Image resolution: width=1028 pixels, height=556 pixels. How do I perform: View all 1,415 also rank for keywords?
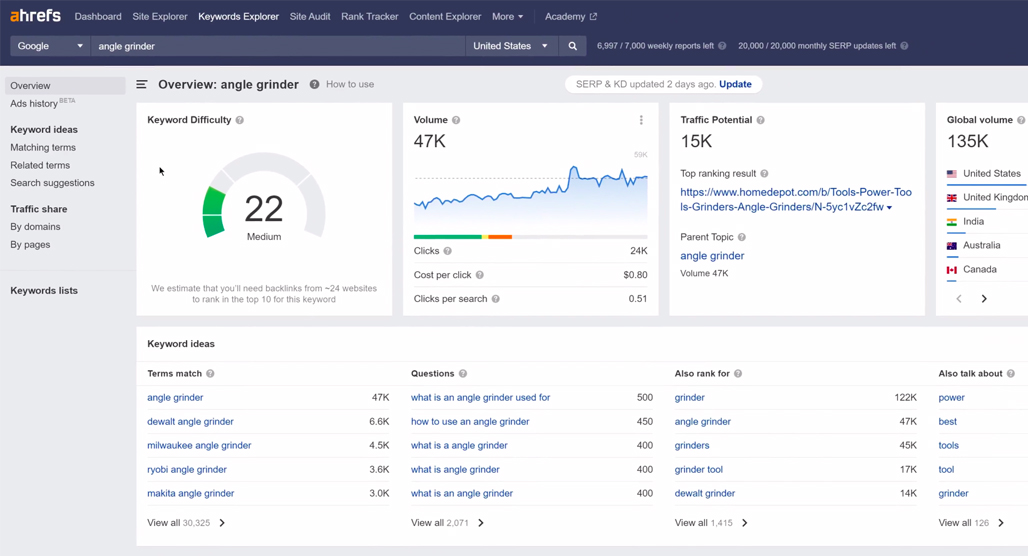[x=711, y=523]
